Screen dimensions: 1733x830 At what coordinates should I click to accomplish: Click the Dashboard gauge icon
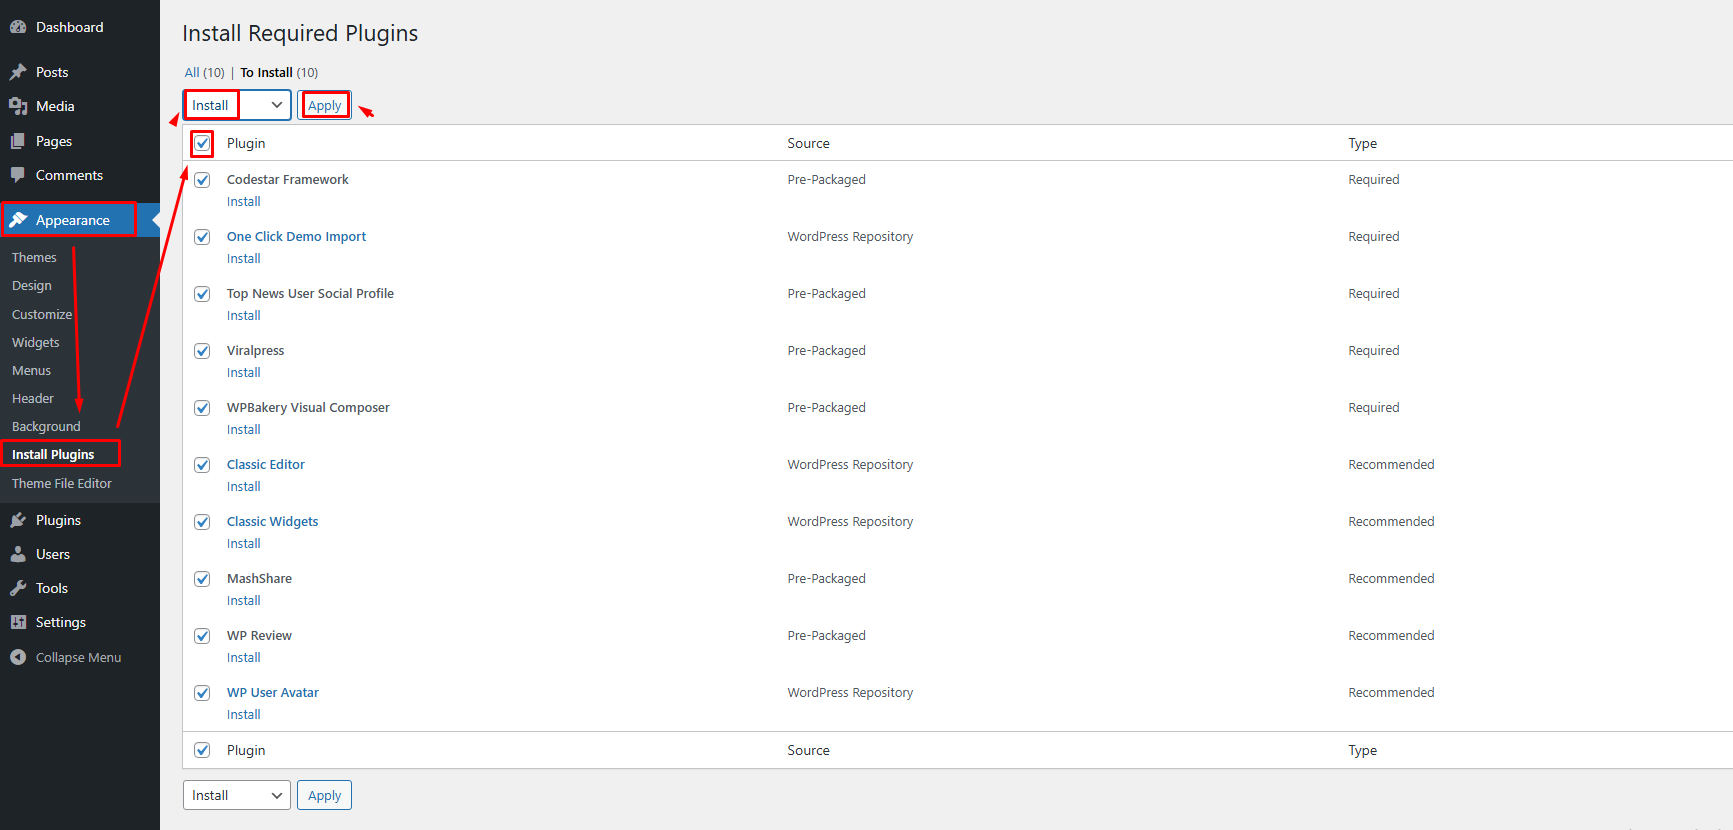[18, 27]
